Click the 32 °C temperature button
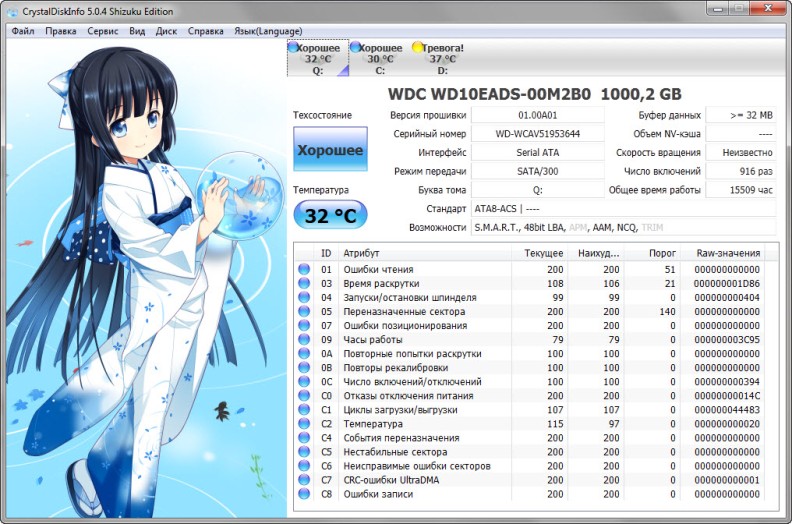The width and height of the screenshot is (792, 524). tap(330, 215)
